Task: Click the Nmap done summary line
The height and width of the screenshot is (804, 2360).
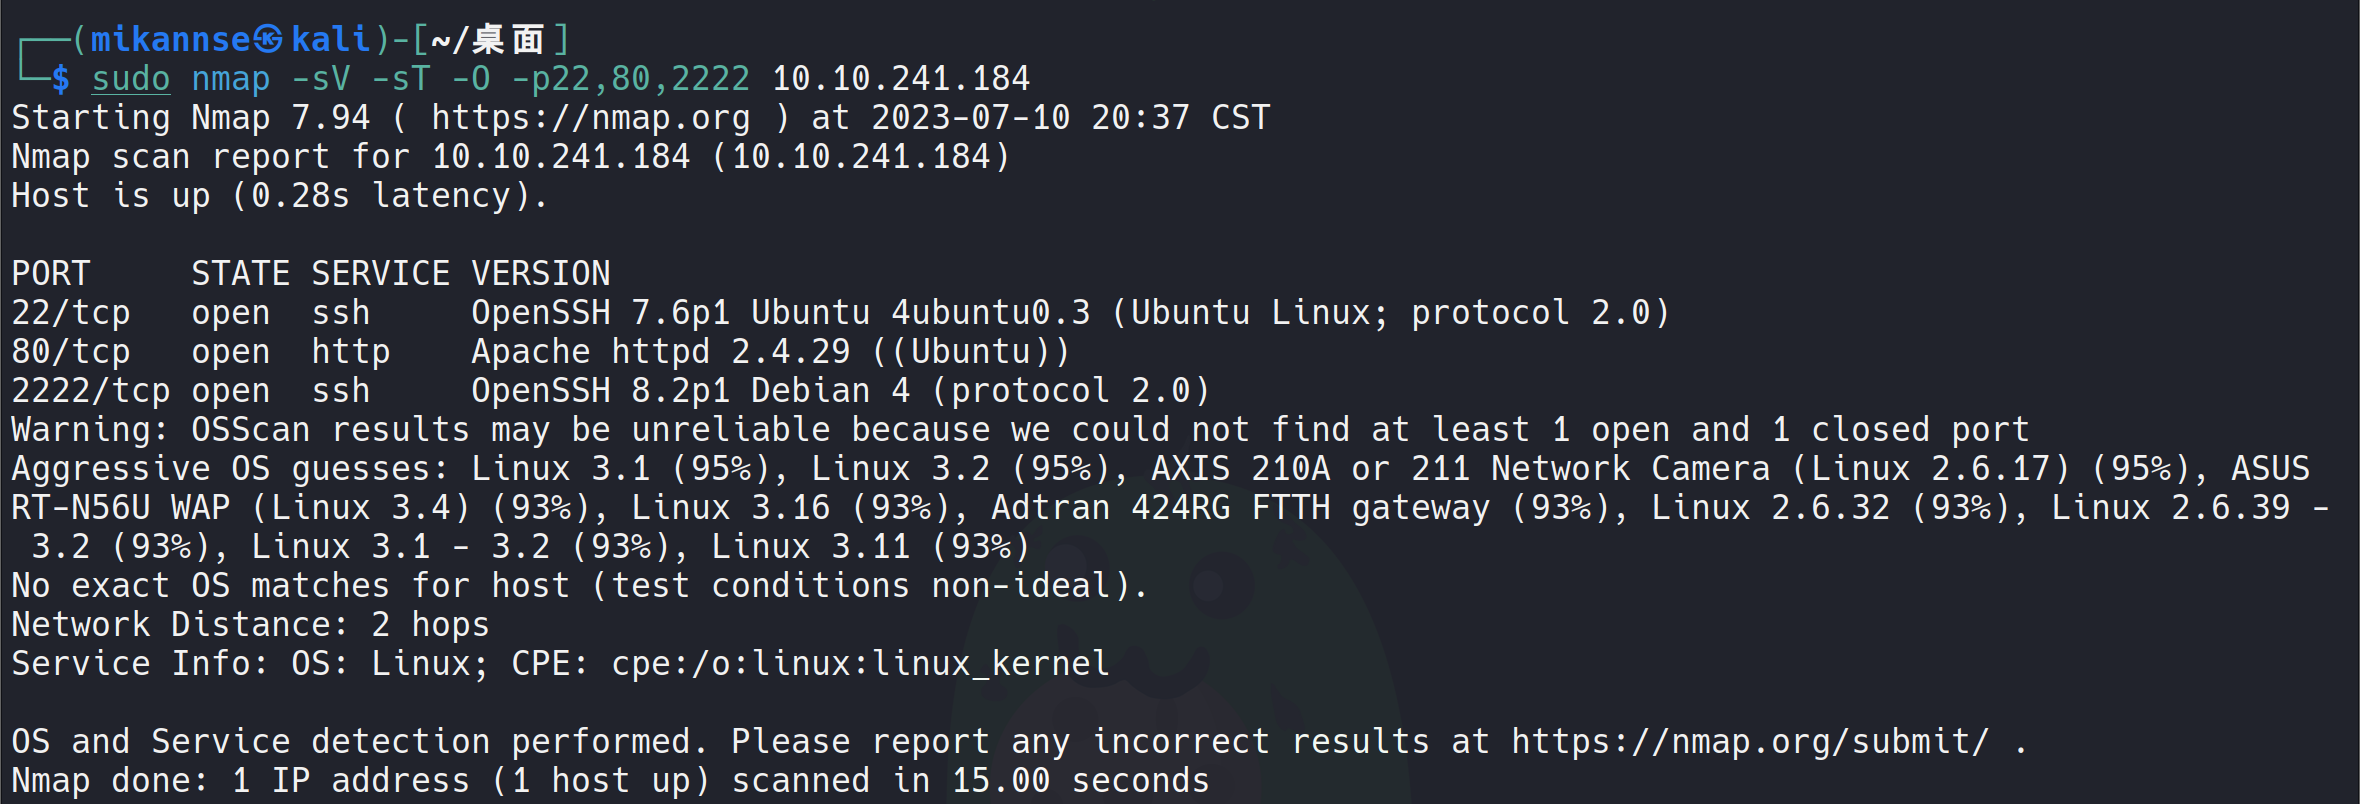Action: pos(610,781)
